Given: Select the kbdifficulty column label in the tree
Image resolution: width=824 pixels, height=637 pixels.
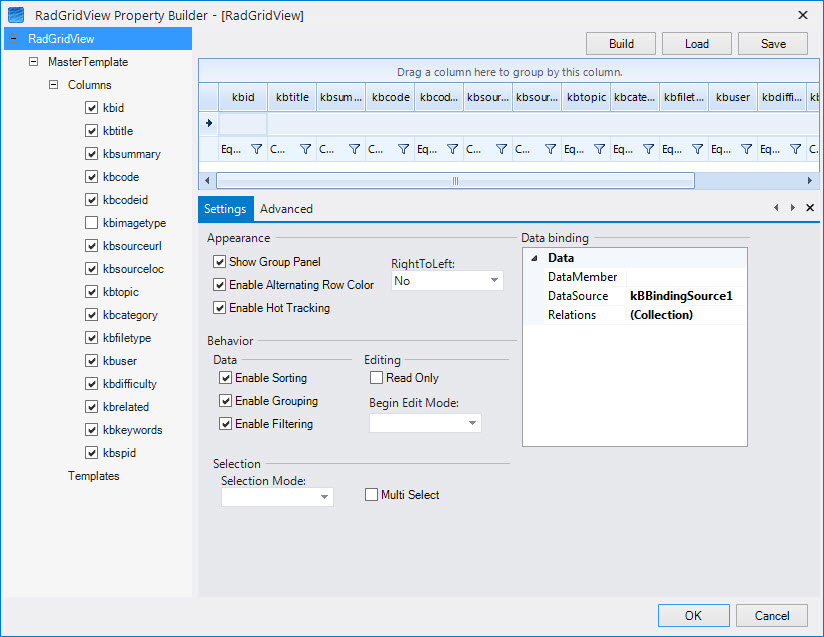Looking at the screenshot, I should pyautogui.click(x=130, y=384).
